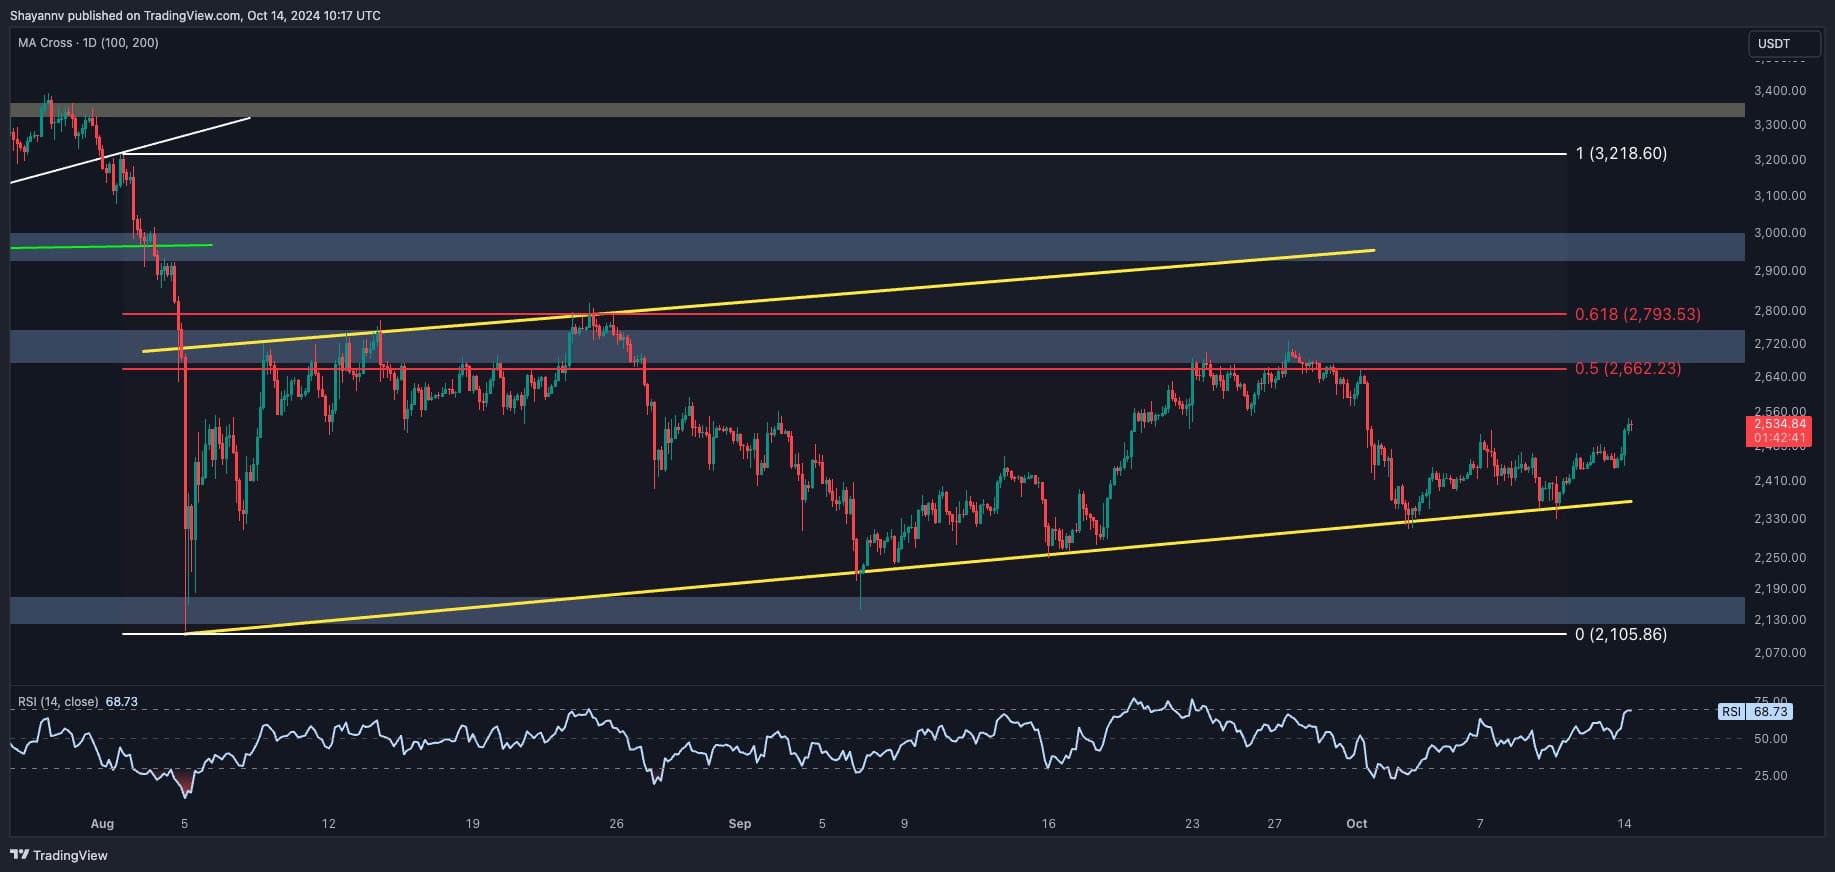The width and height of the screenshot is (1835, 872).
Task: Click the Shayannv published header text
Action: [195, 16]
